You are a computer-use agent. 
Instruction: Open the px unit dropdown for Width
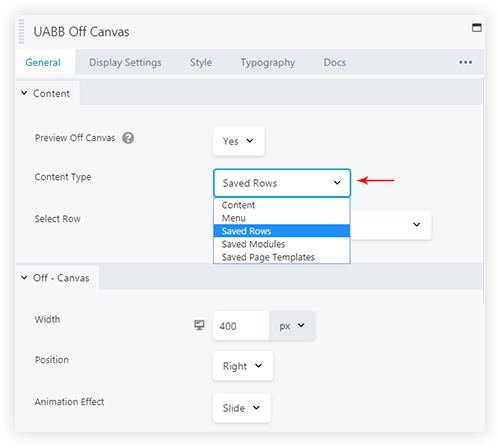(x=292, y=326)
